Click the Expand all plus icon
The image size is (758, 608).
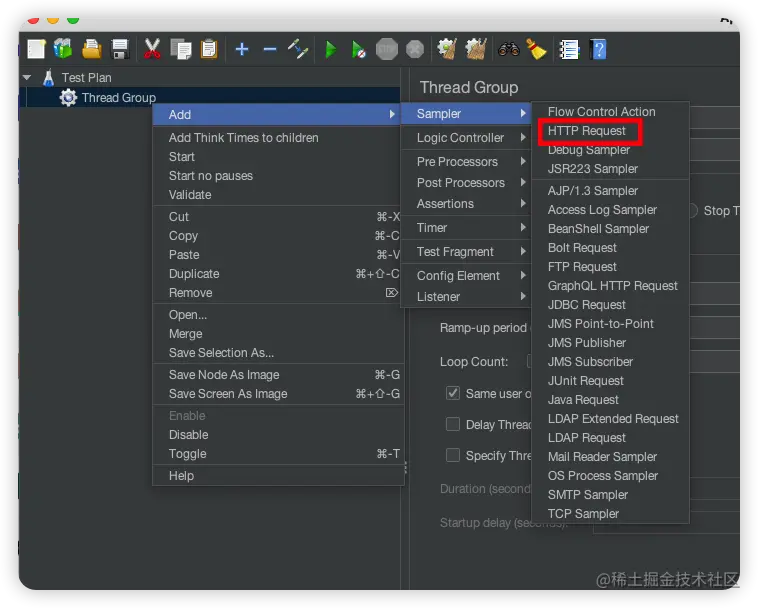[242, 49]
